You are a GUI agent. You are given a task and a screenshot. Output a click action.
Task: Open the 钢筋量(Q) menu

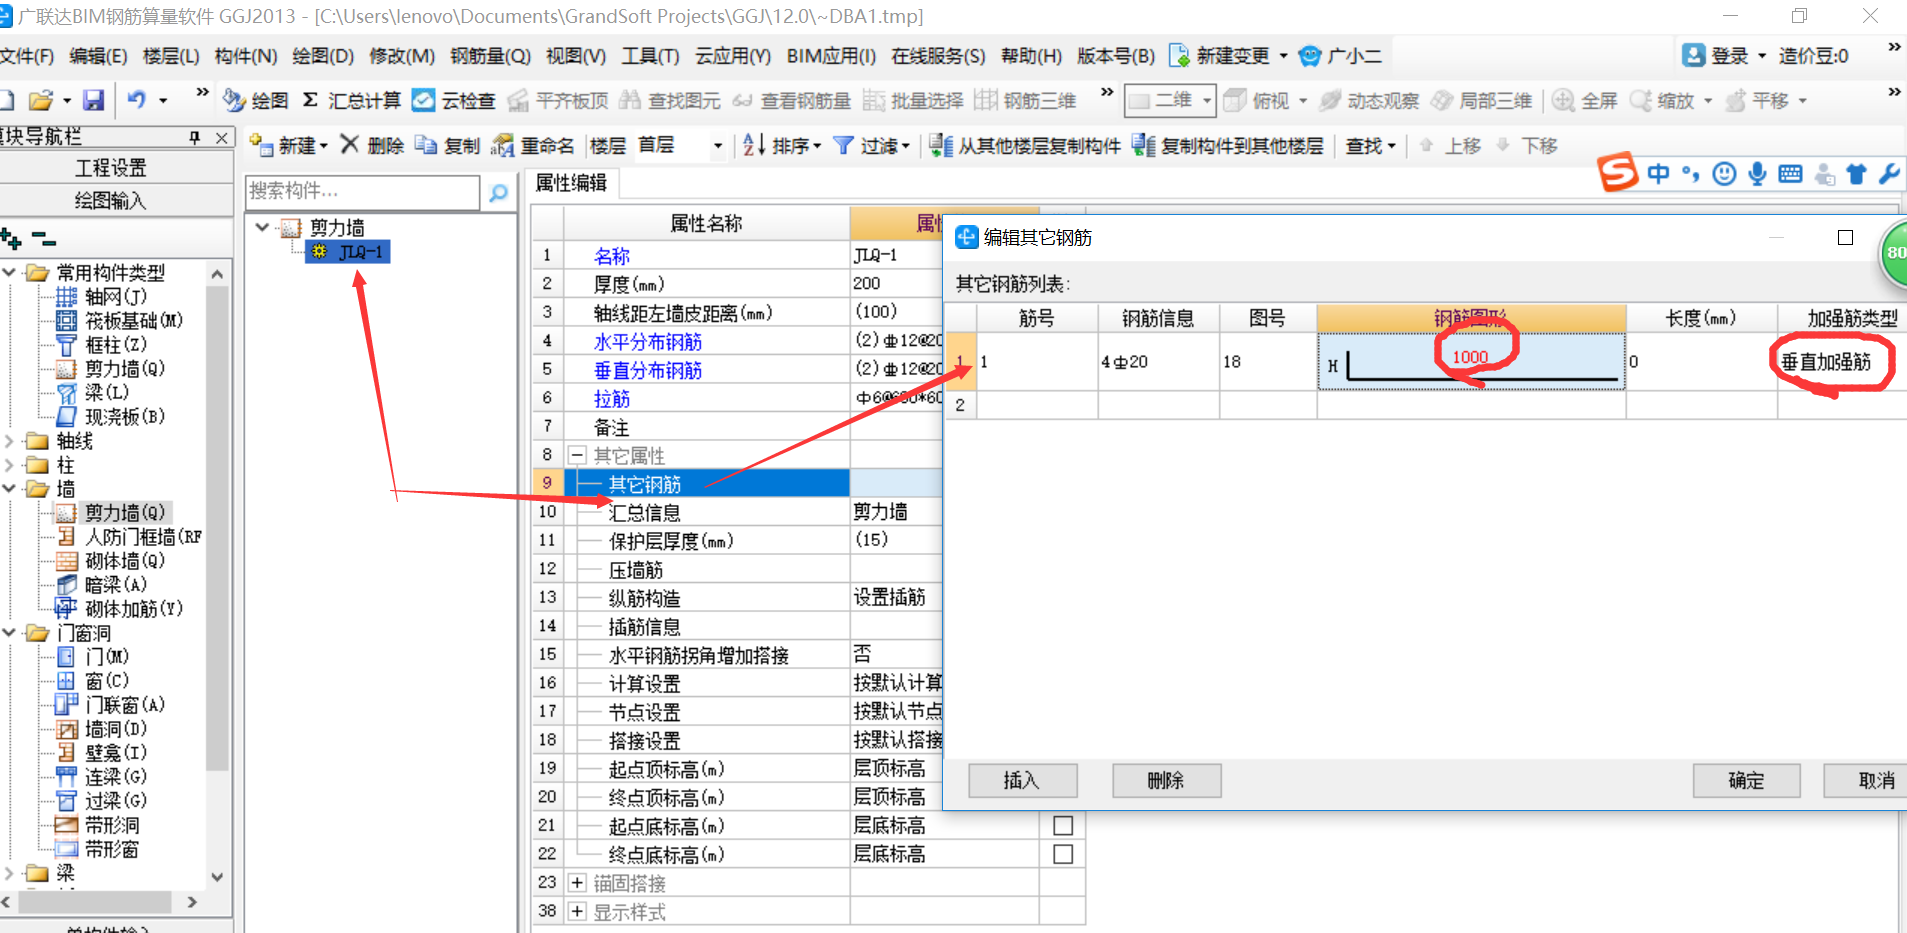click(490, 56)
